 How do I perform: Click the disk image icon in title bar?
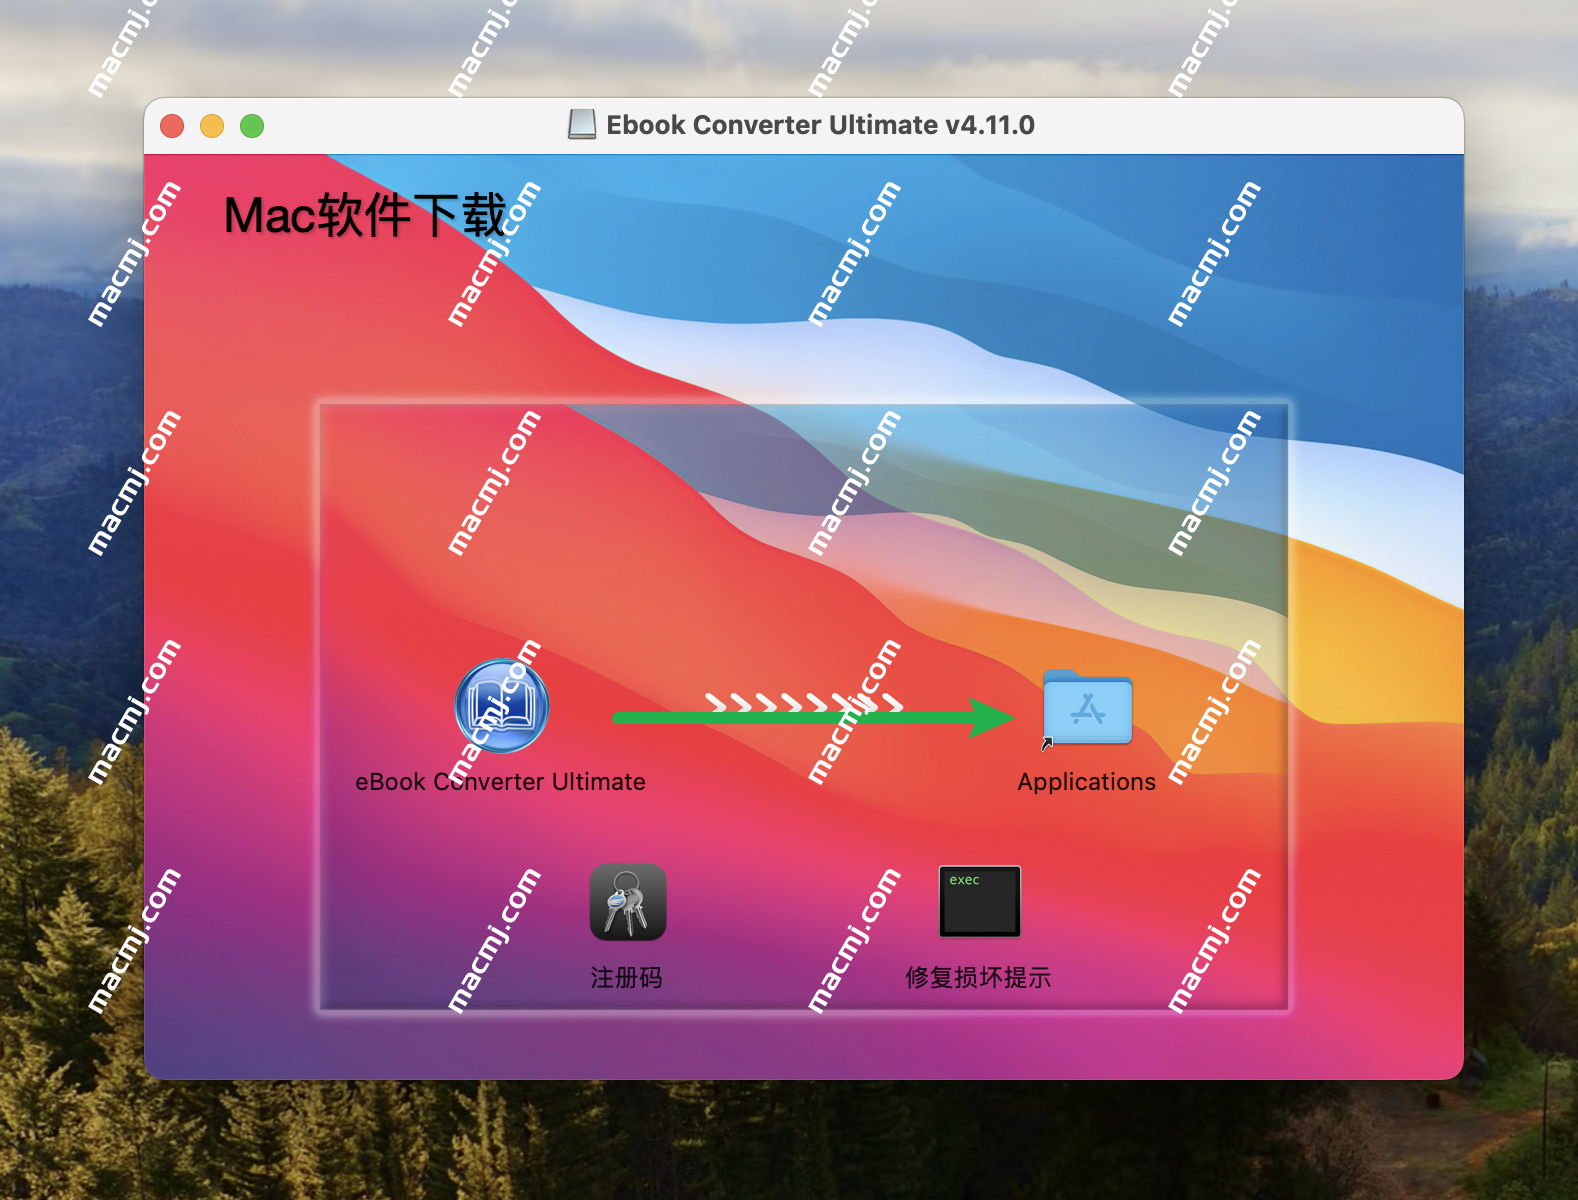(582, 125)
